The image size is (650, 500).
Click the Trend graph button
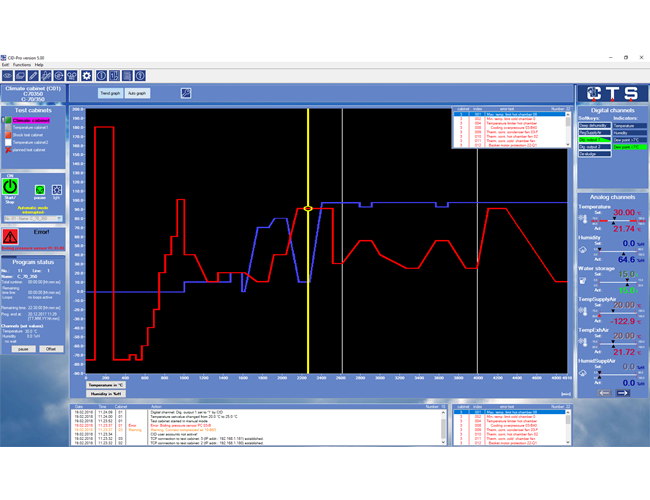point(111,93)
